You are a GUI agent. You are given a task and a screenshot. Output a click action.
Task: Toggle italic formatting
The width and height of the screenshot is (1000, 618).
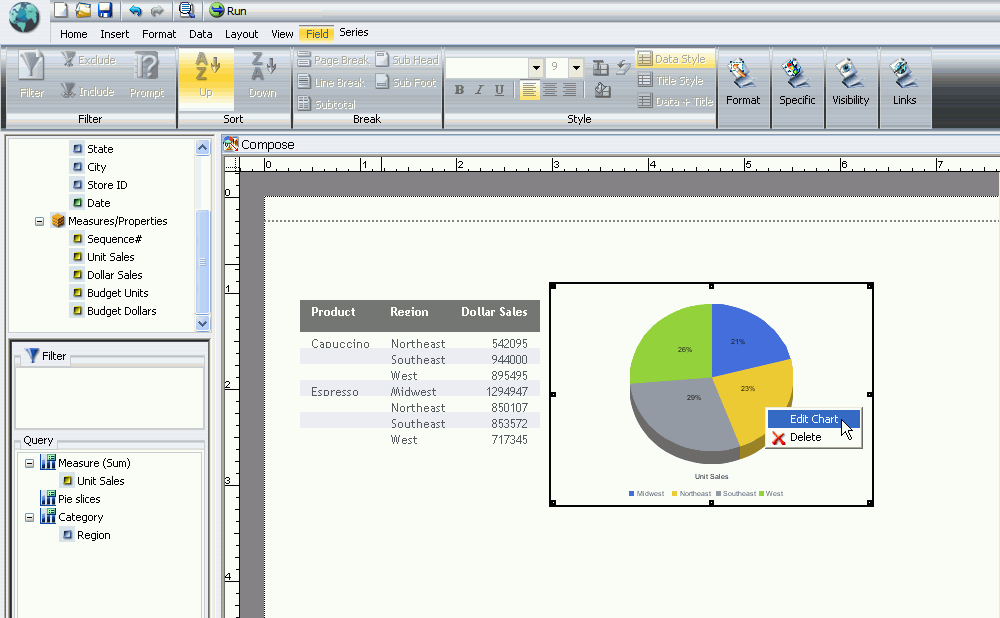(x=479, y=90)
